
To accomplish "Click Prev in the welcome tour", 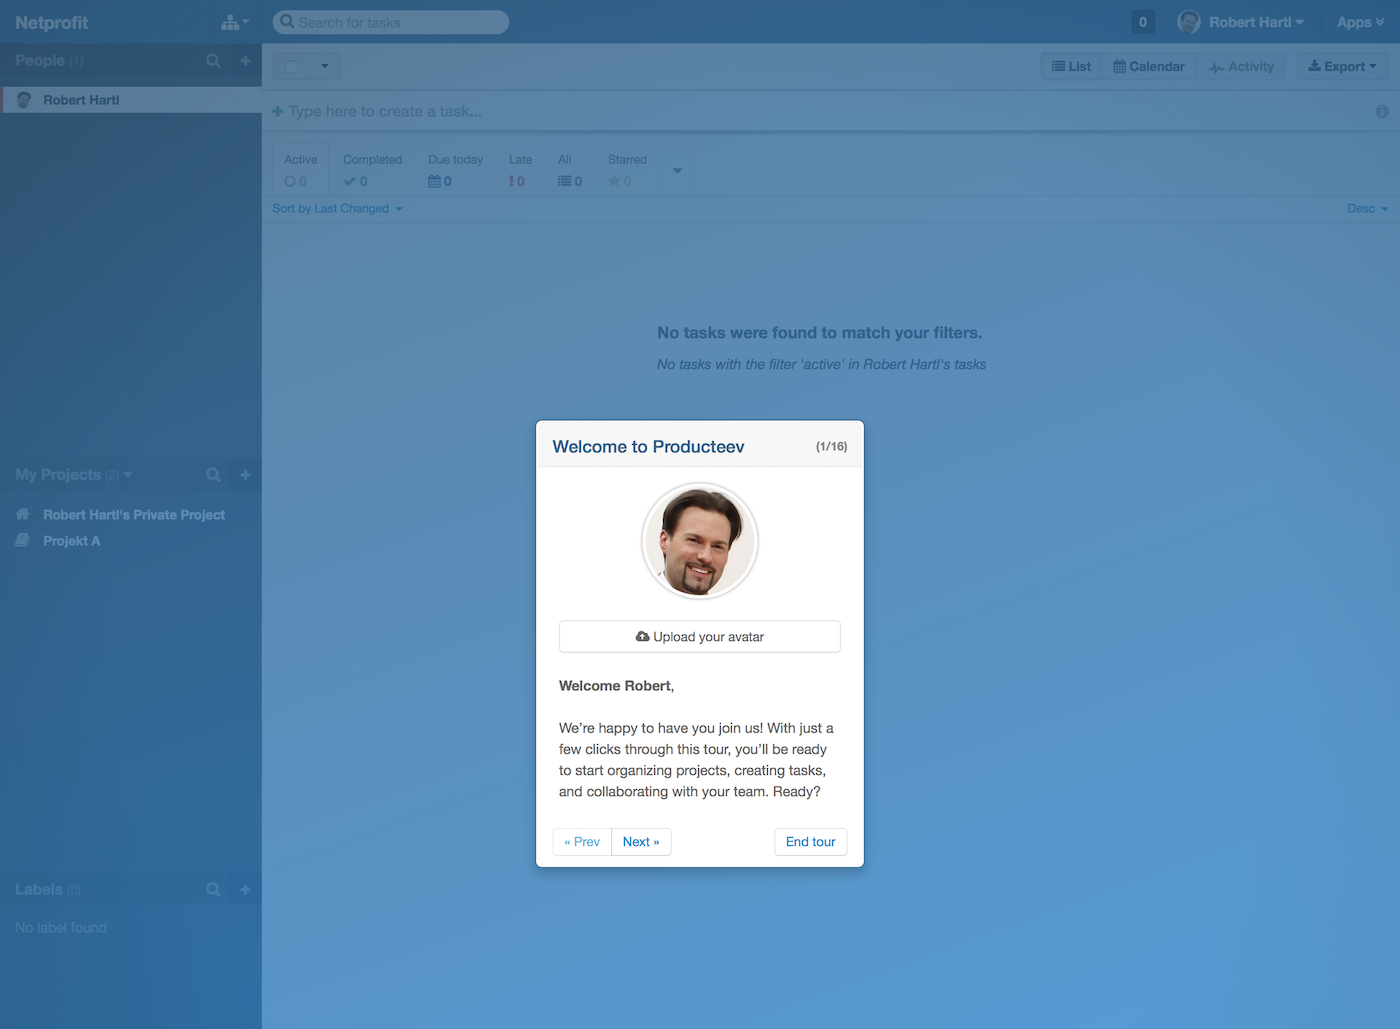I will (582, 842).
